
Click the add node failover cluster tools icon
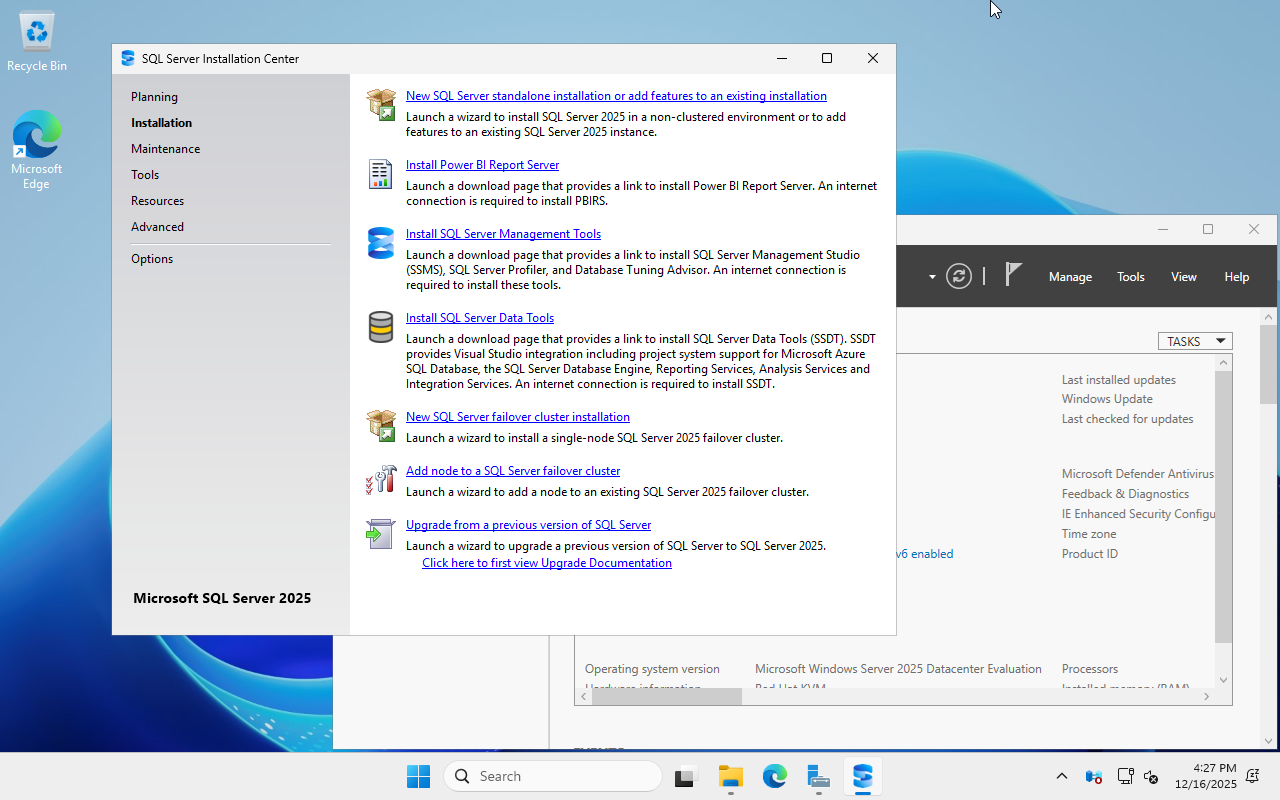[381, 480]
